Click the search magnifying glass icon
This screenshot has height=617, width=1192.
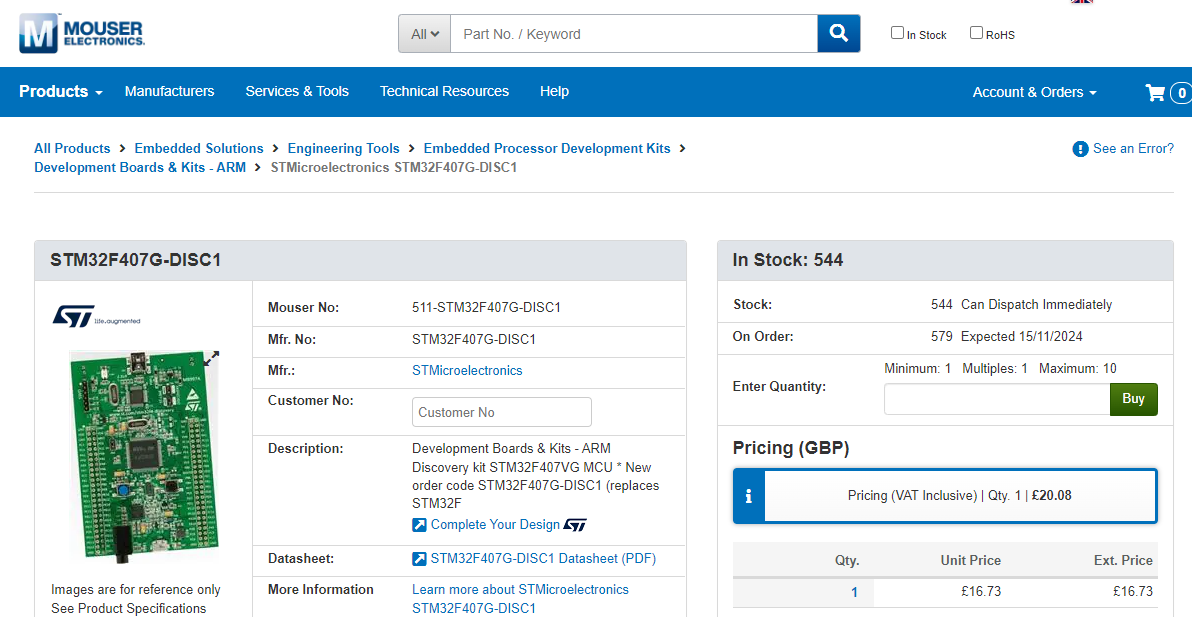click(x=838, y=33)
